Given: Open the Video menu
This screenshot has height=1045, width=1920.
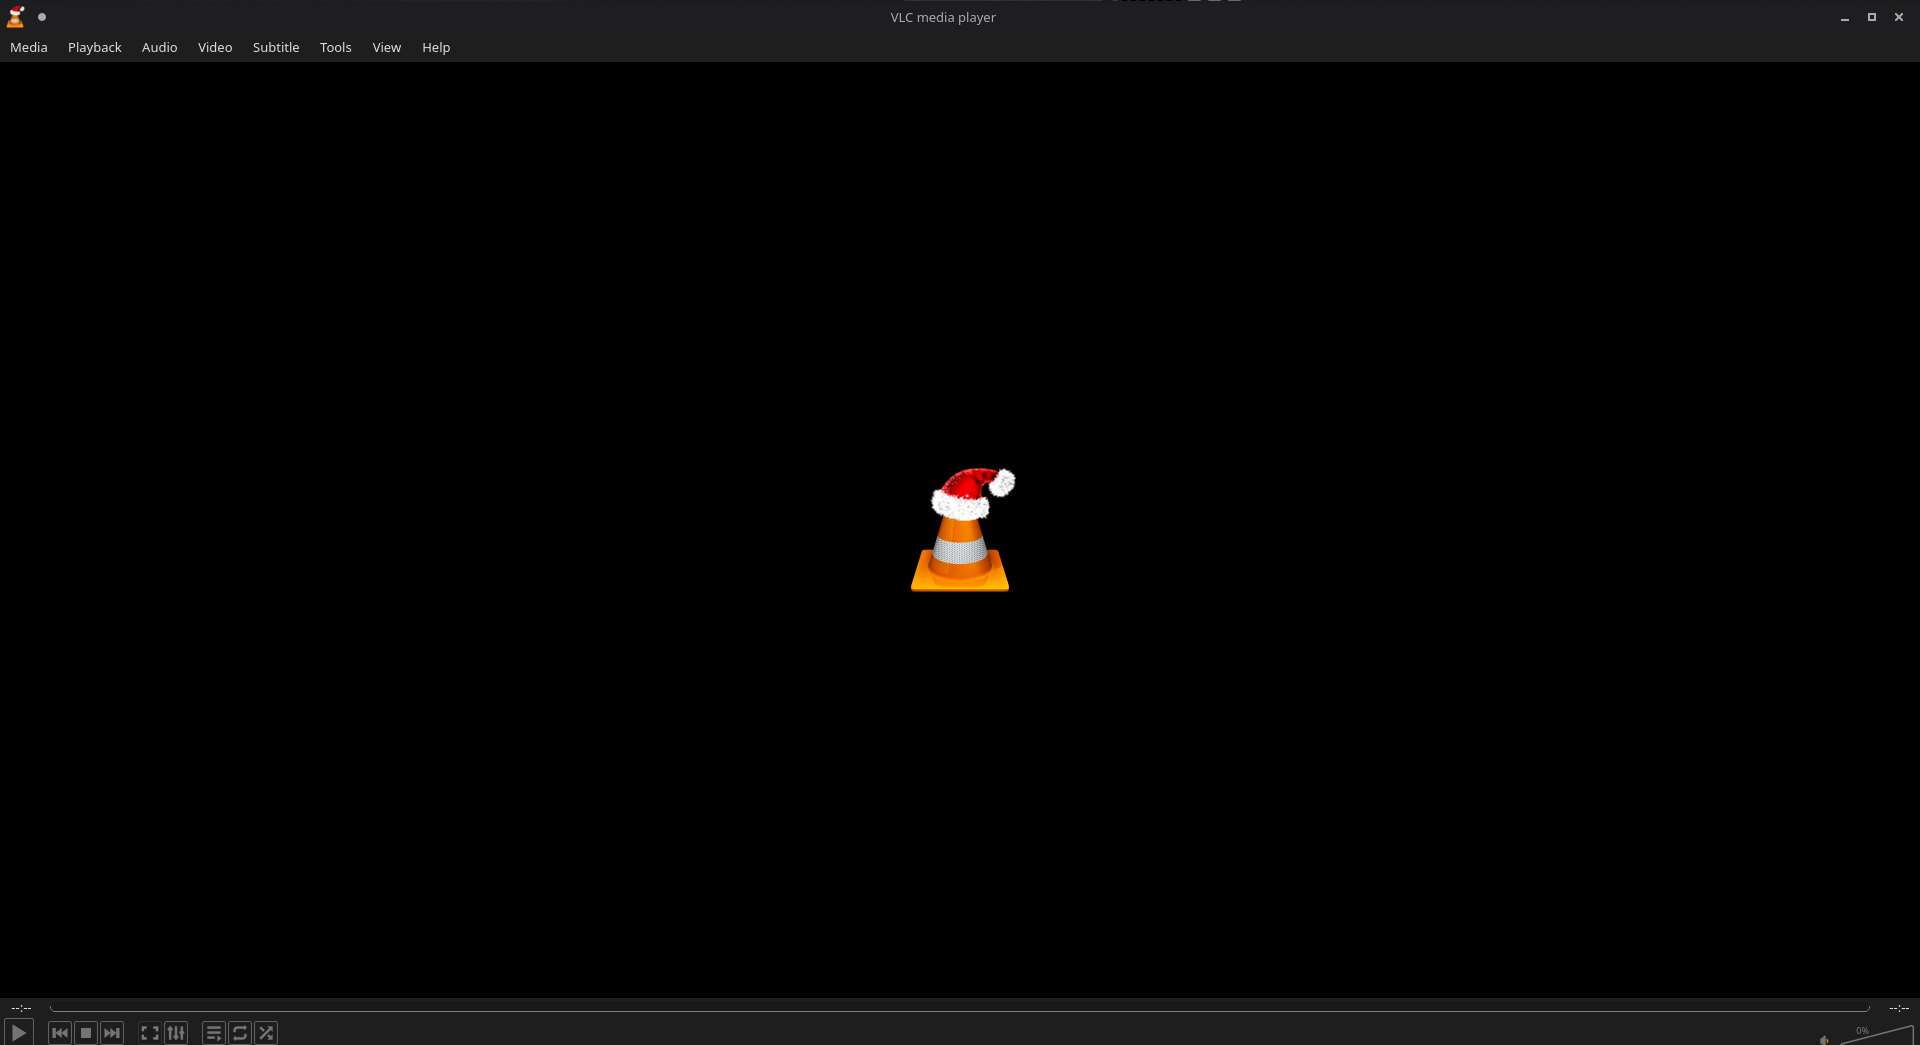Looking at the screenshot, I should coord(215,47).
